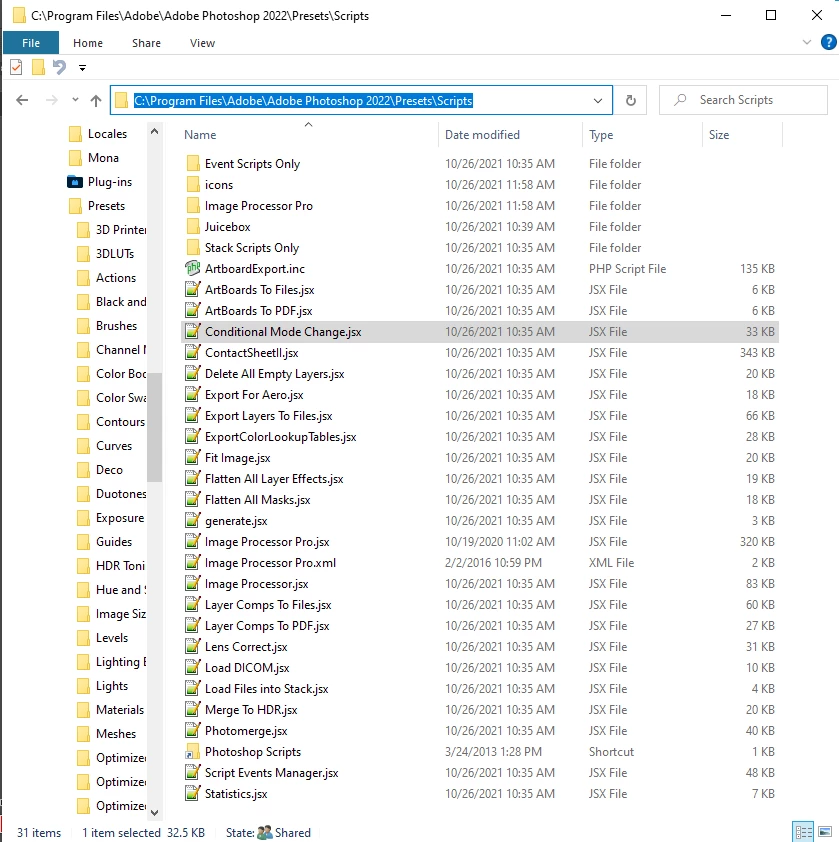Select the ContactSheetII.jsx file icon
The height and width of the screenshot is (842, 839).
[193, 352]
